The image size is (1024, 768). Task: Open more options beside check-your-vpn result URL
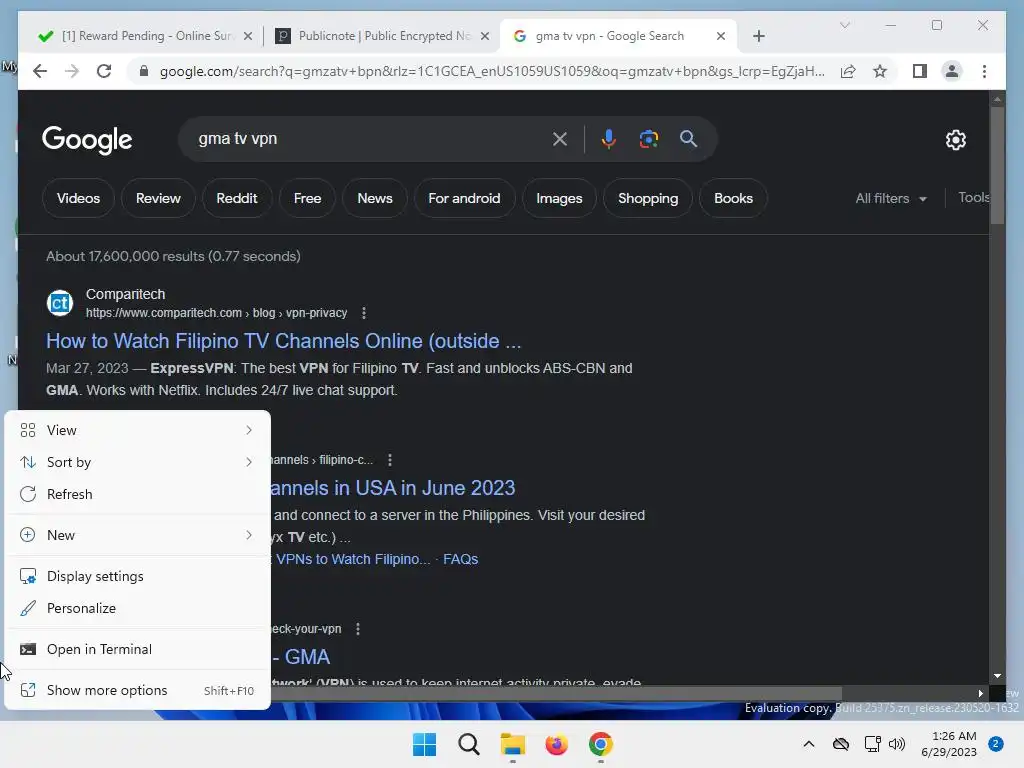[x=358, y=629]
